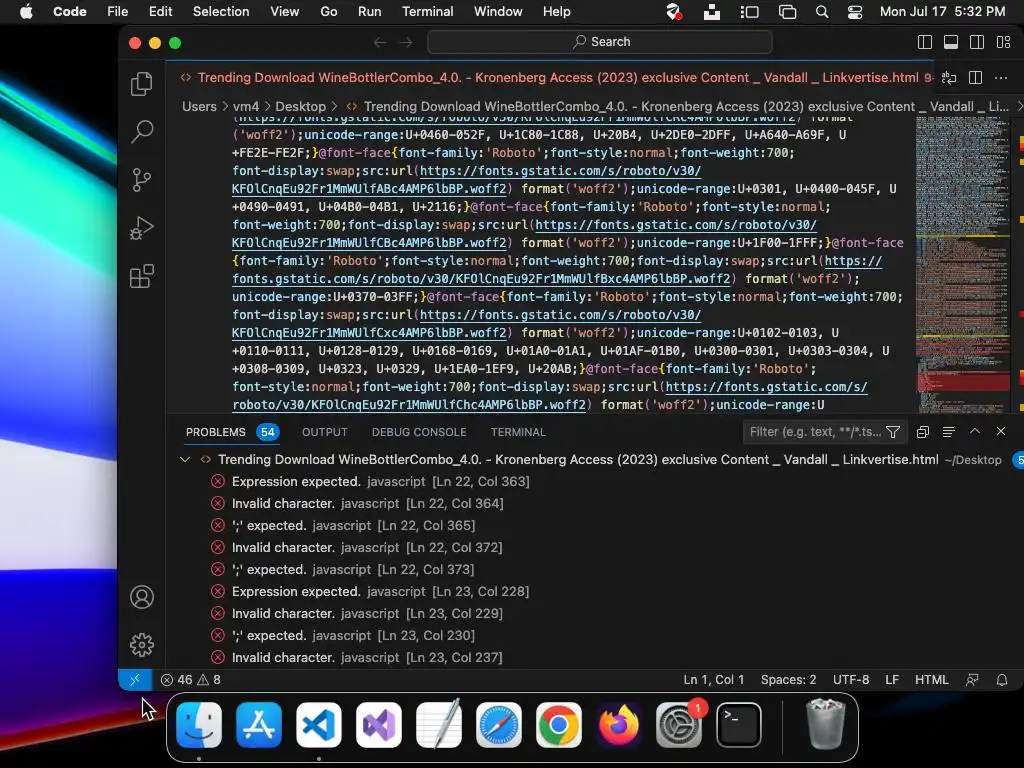
Task: Open macOS Control Center in menu bar
Action: pos(855,12)
